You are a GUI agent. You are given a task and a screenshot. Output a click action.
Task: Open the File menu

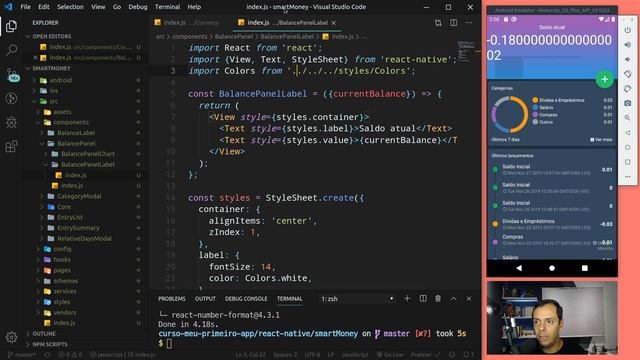pos(25,7)
